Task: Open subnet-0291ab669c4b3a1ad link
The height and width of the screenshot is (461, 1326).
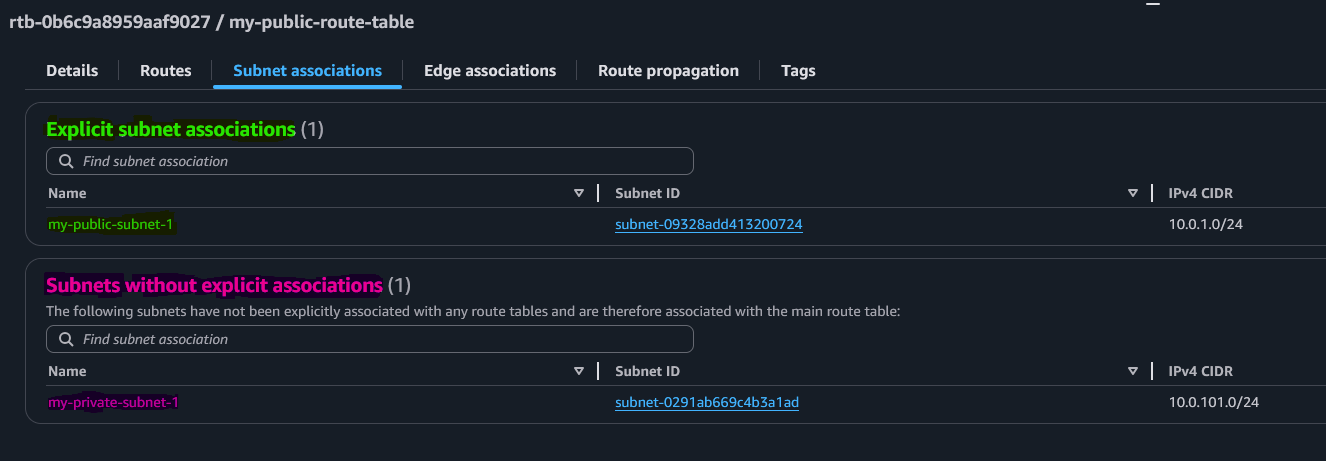Action: coord(707,403)
